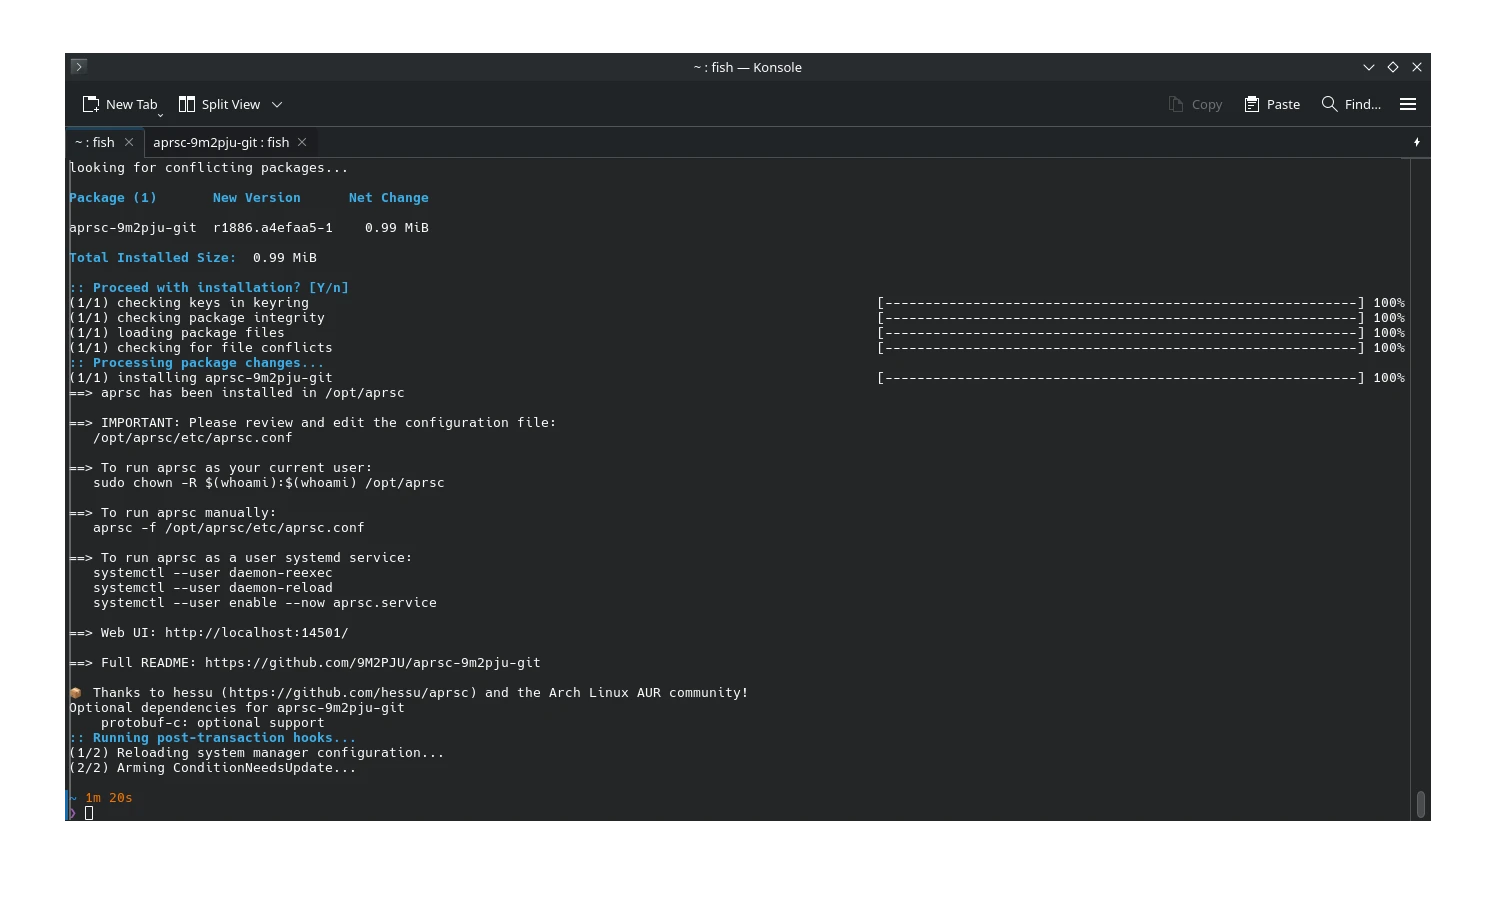This screenshot has width=1496, height=898.
Task: Paste clipboard with Paste button
Action: 1272,104
